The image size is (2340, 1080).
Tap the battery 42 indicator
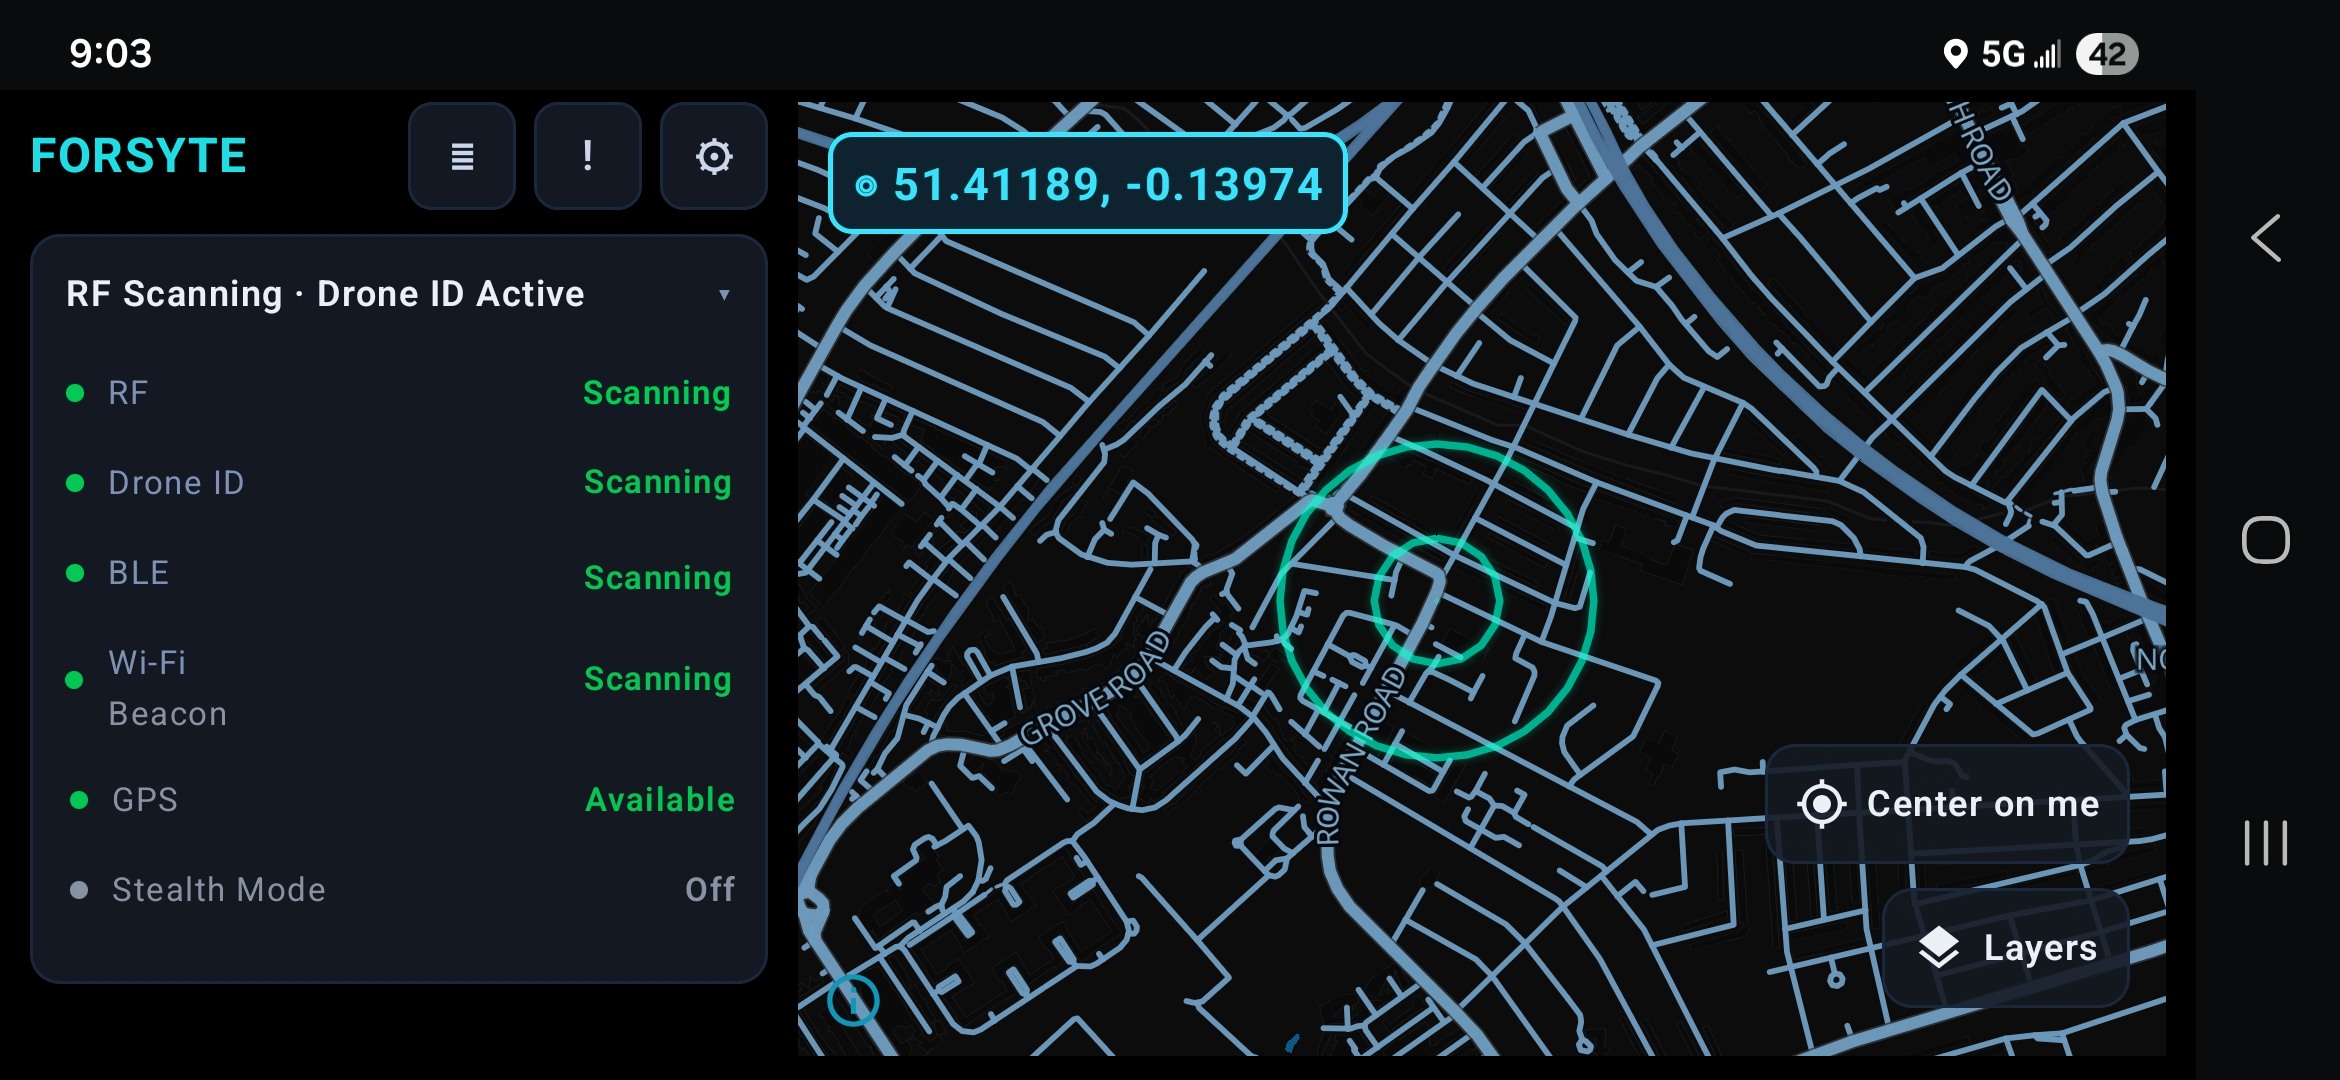pyautogui.click(x=2107, y=54)
